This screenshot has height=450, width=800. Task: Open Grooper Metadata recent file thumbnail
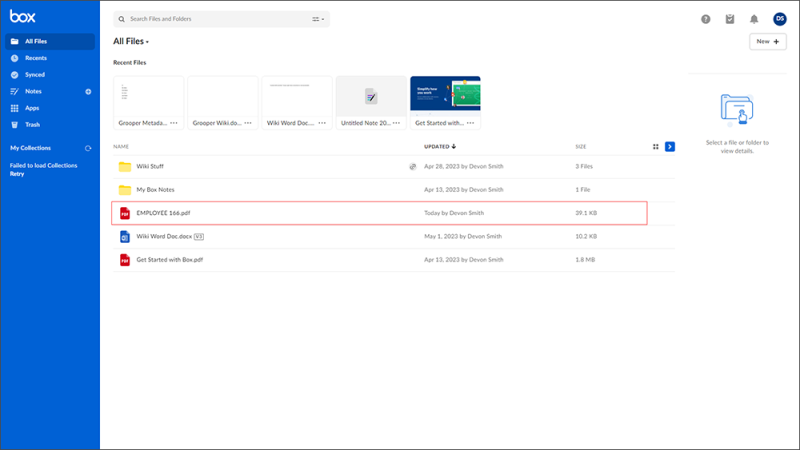click(x=148, y=97)
